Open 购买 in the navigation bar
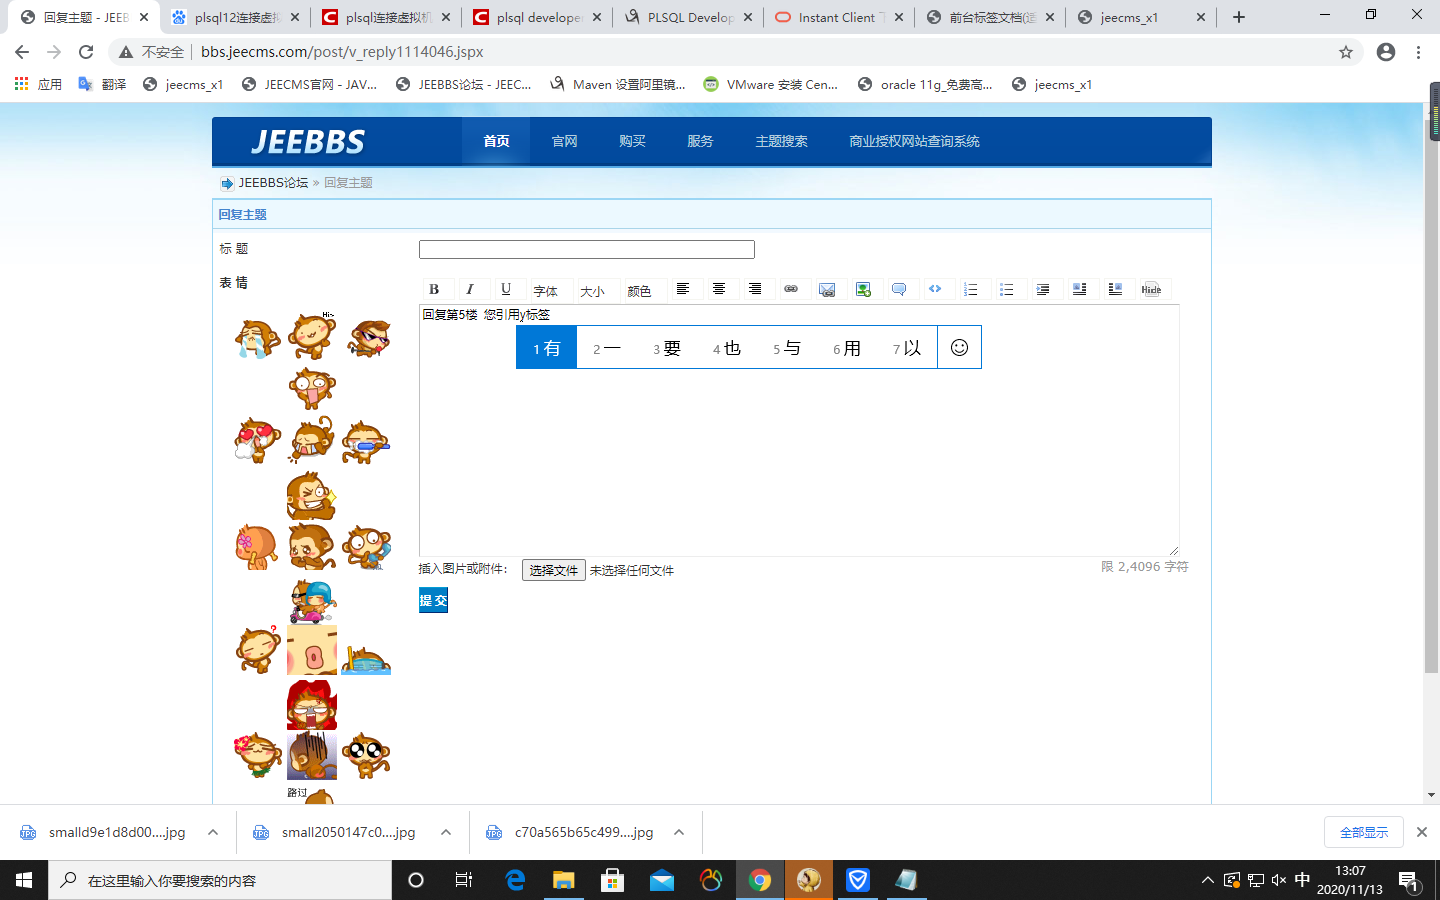The height and width of the screenshot is (900, 1440). point(633,141)
